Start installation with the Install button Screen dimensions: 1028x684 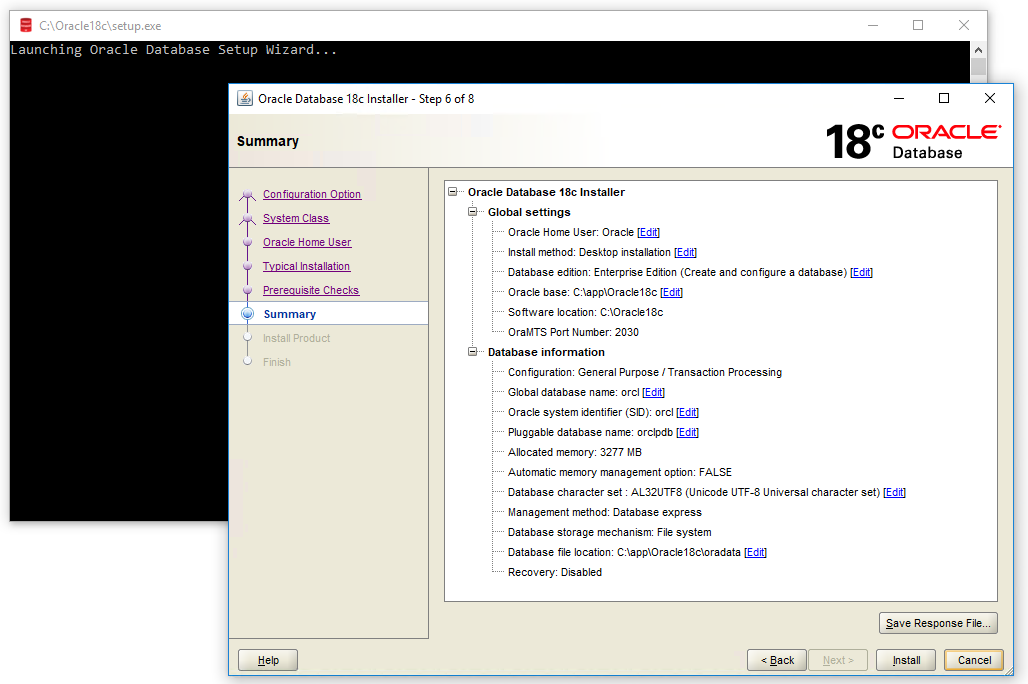click(x=906, y=660)
